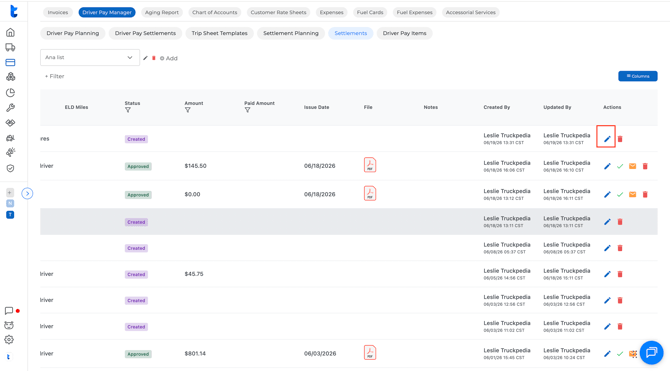The image size is (670, 371).
Task: Click the Approved badge on $801.14 row
Action: point(138,354)
